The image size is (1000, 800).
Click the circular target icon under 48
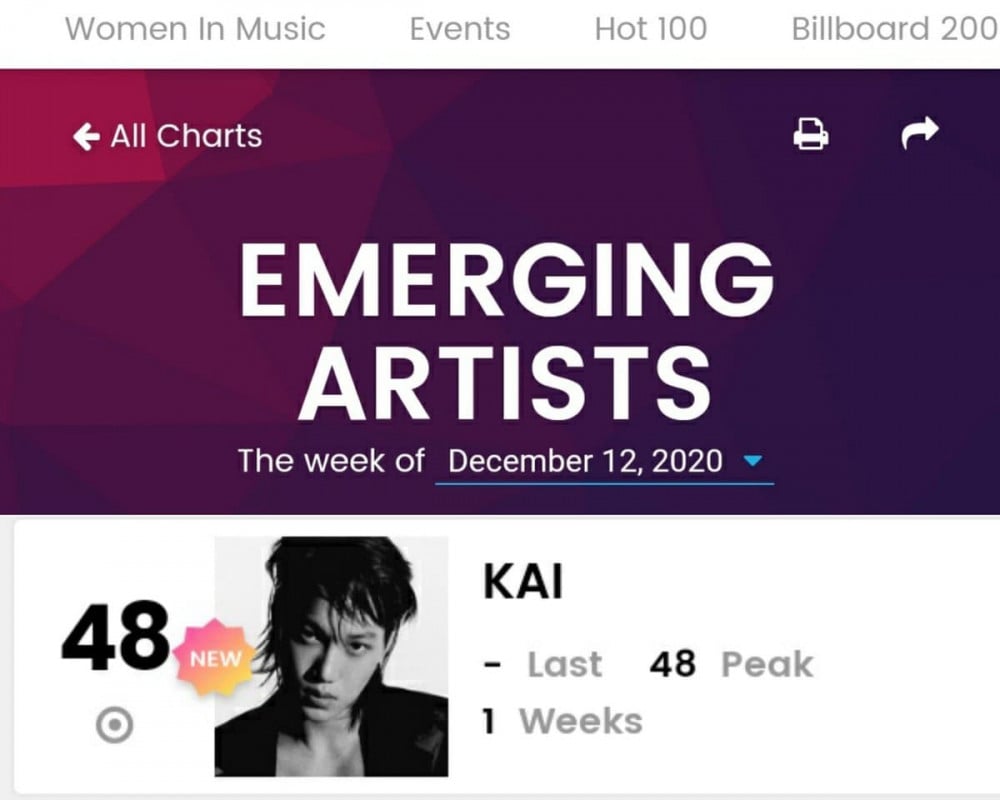[115, 725]
